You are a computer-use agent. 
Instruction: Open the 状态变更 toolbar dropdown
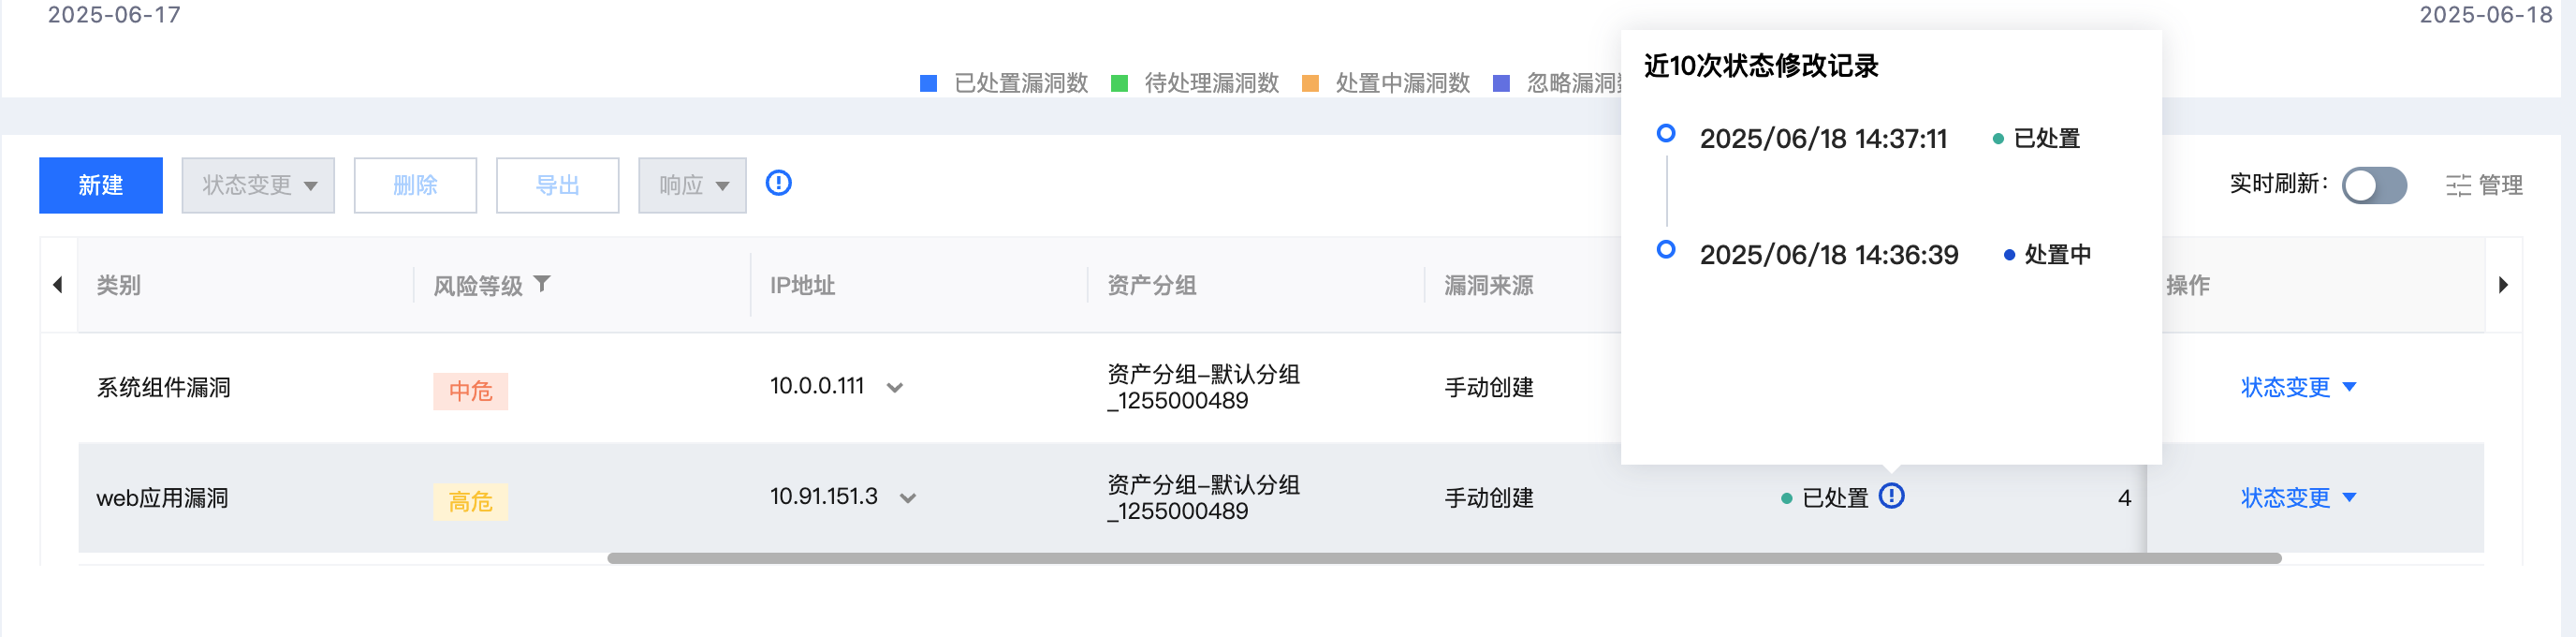click(x=258, y=185)
